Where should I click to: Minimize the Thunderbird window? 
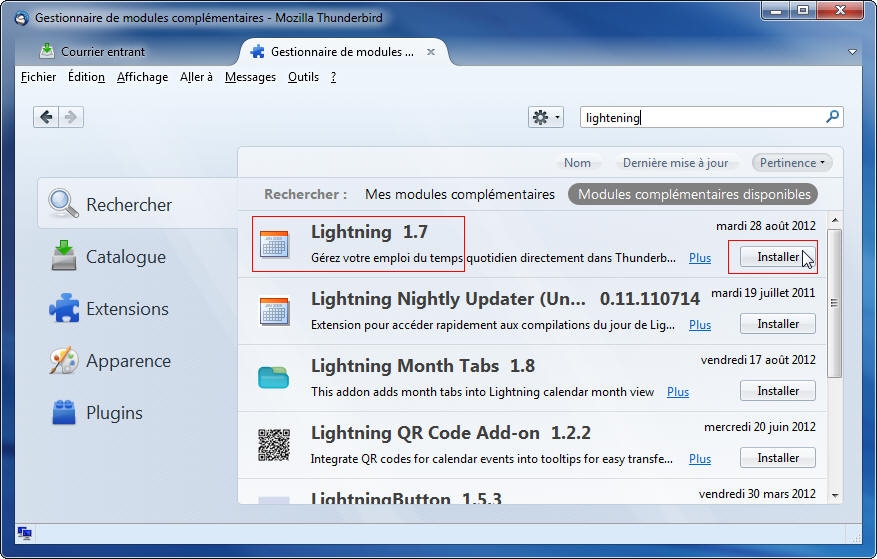(775, 11)
